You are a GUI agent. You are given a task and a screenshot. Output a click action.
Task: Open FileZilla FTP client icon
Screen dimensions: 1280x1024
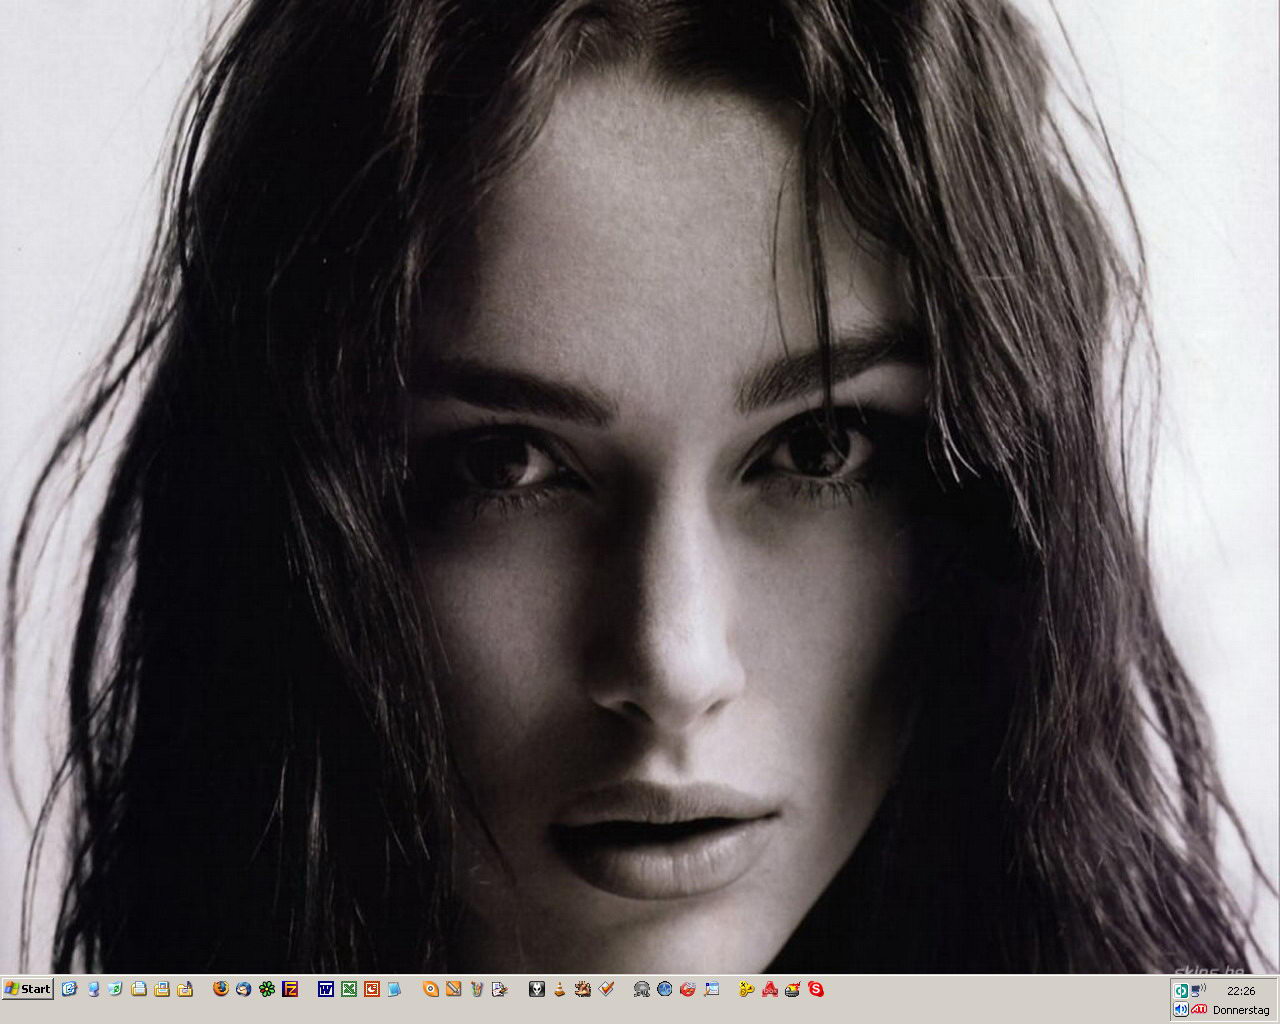[x=290, y=989]
